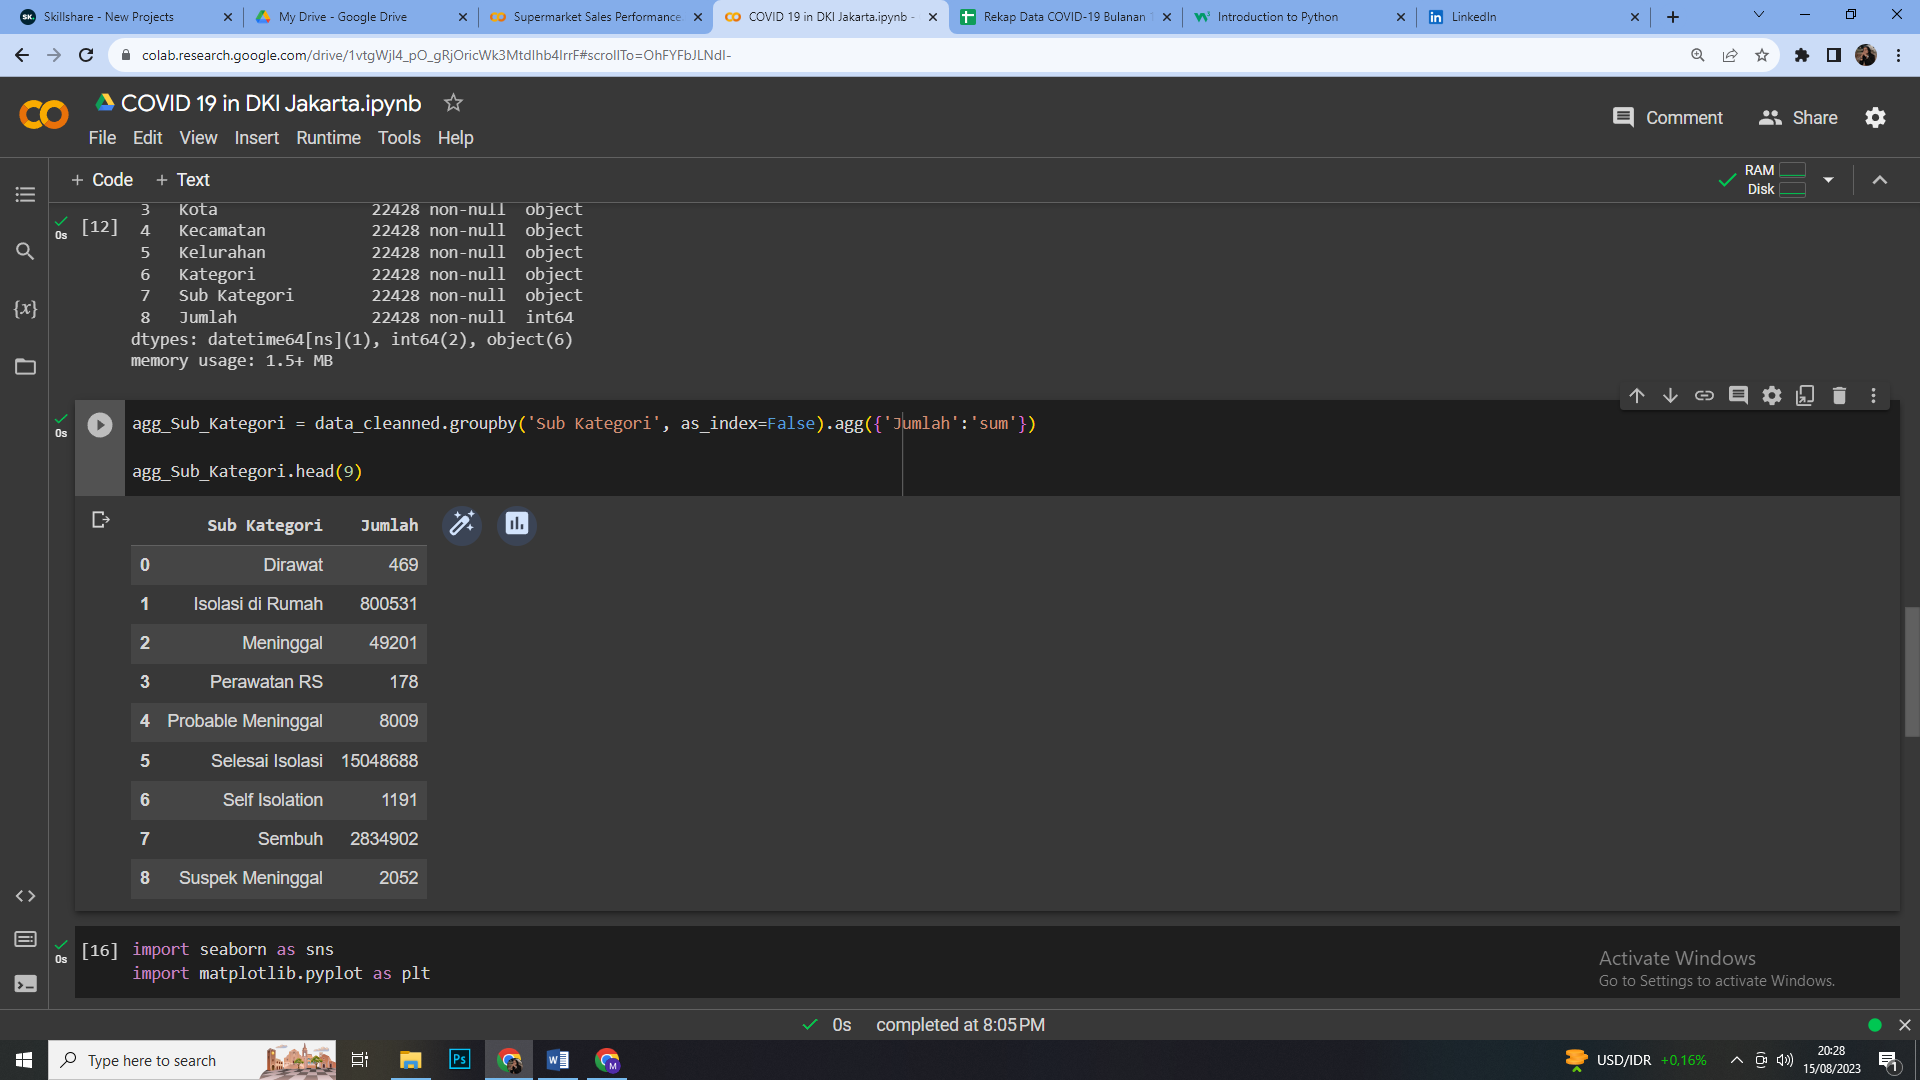Clear the cell output icon
The width and height of the screenshot is (1920, 1080).
[x=100, y=520]
